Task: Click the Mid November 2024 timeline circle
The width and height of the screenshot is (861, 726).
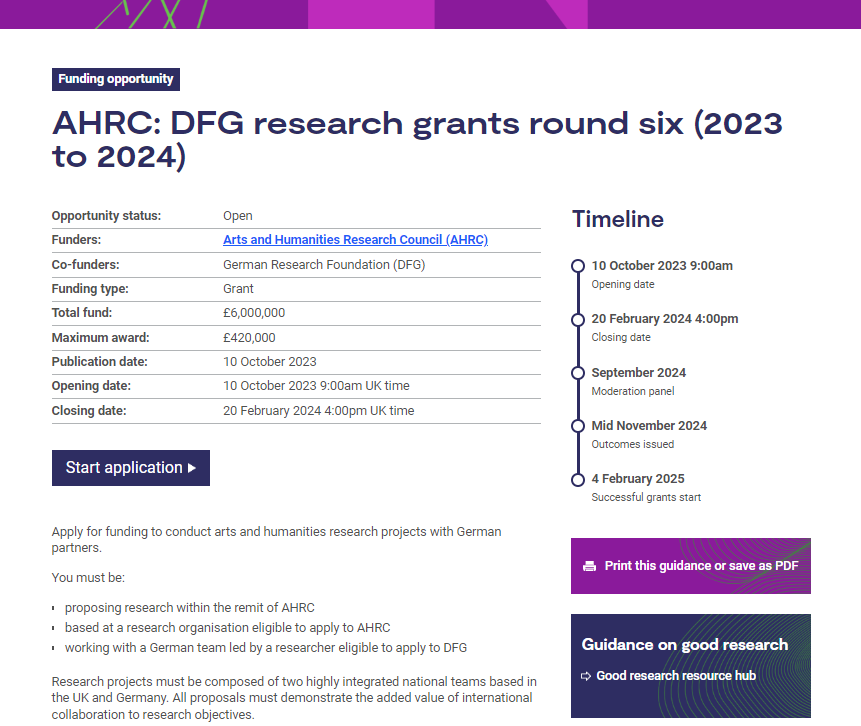Action: click(578, 426)
